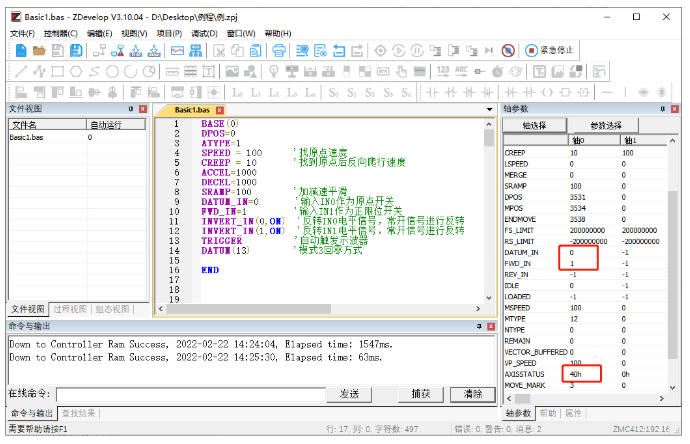
Task: Select the 123 numeric display icon
Action: 443,70
